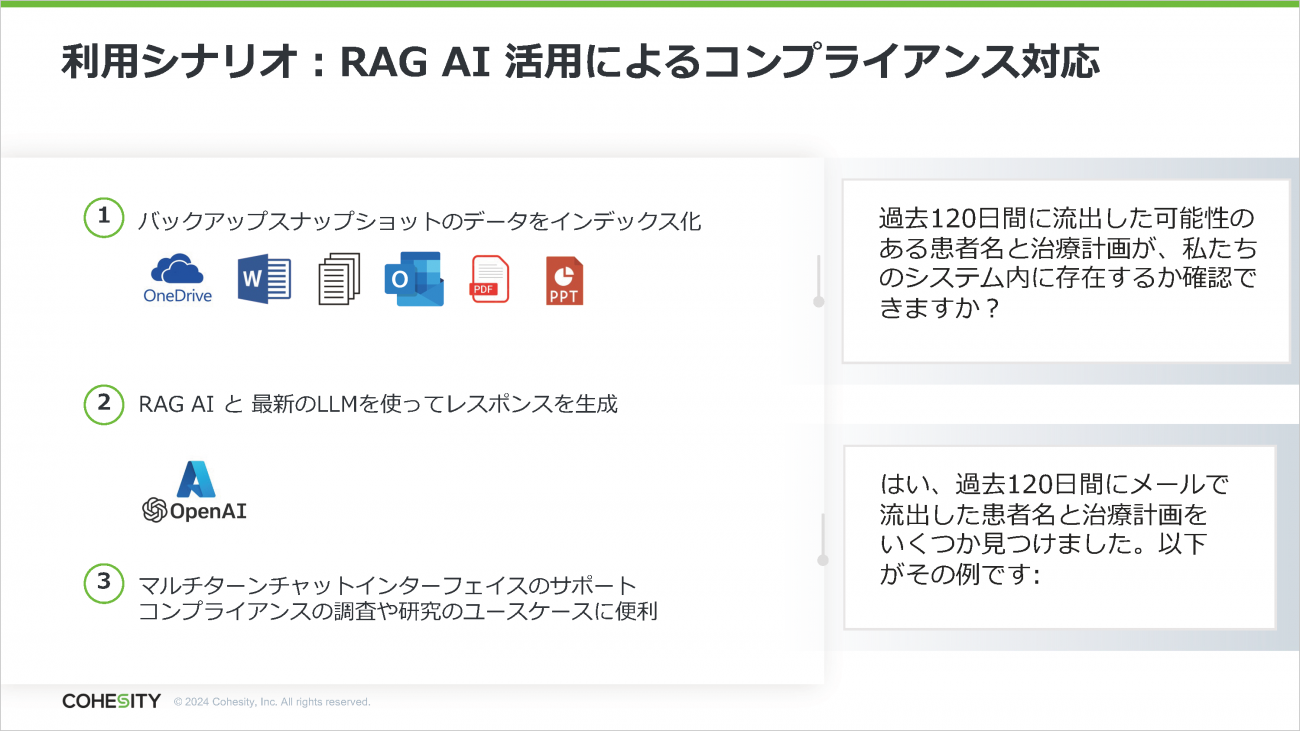Image resolution: width=1300 pixels, height=731 pixels.
Task: Click the Cohesity logo in footer
Action: 111,701
